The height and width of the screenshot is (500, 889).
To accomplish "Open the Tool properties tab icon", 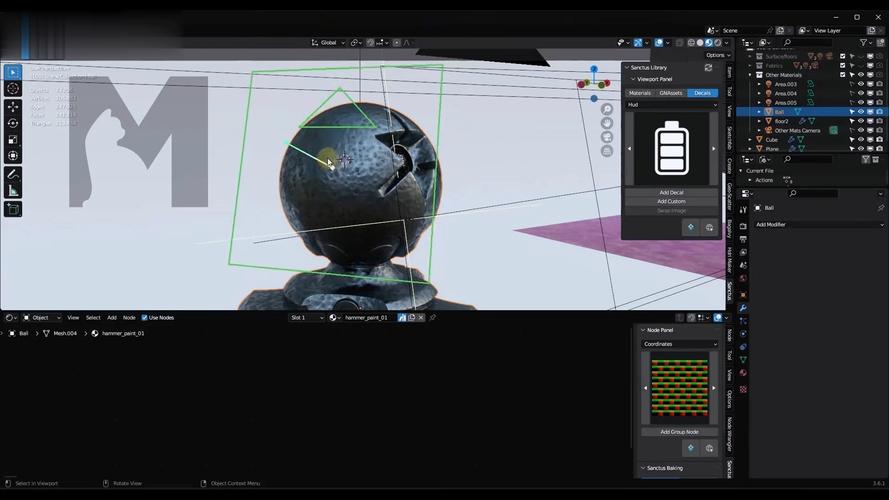I will point(743,210).
